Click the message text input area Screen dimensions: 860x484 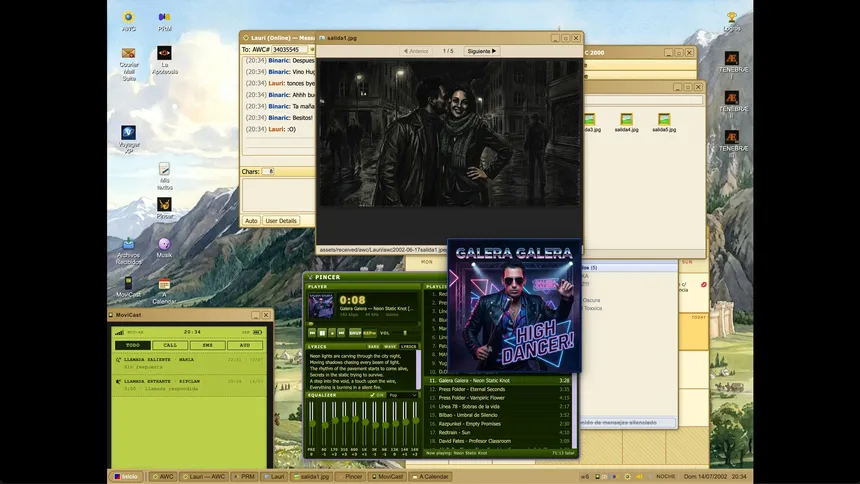[x=279, y=194]
